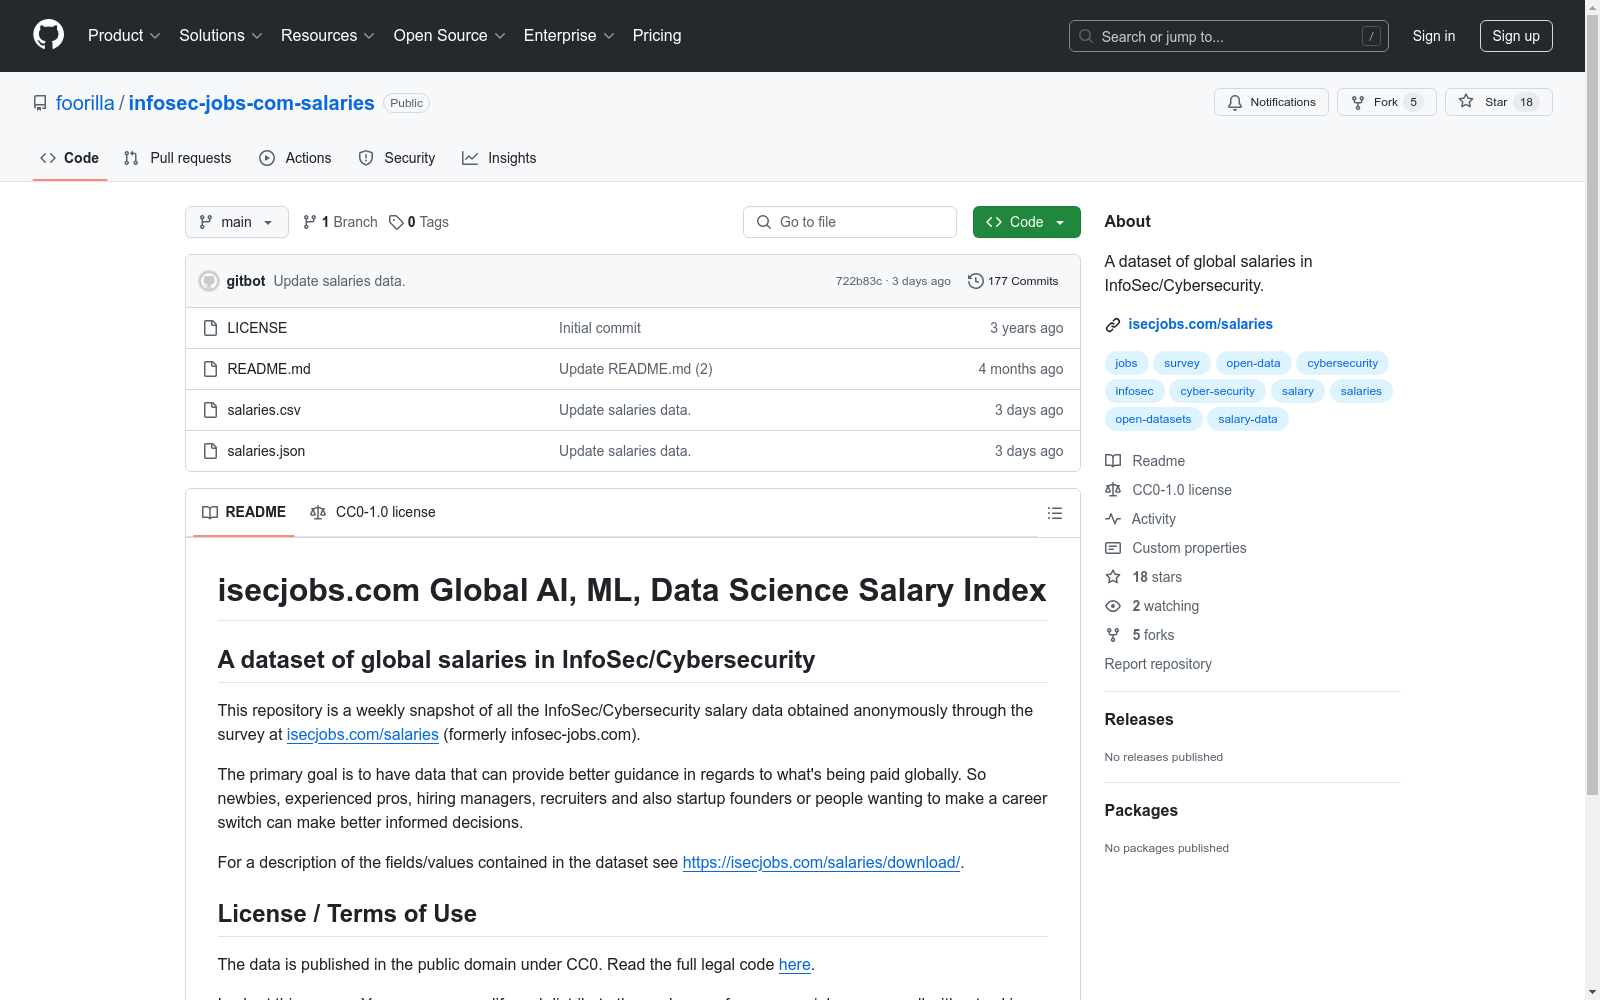Select the infosec topic tag
Screen dimensions: 1600x1000
[x=1134, y=391]
